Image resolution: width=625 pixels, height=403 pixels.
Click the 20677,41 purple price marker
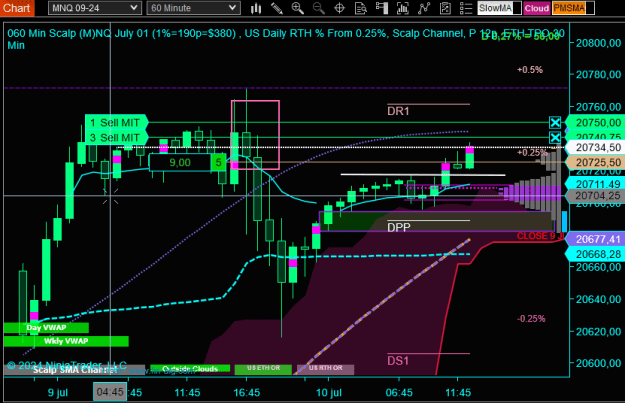point(596,239)
